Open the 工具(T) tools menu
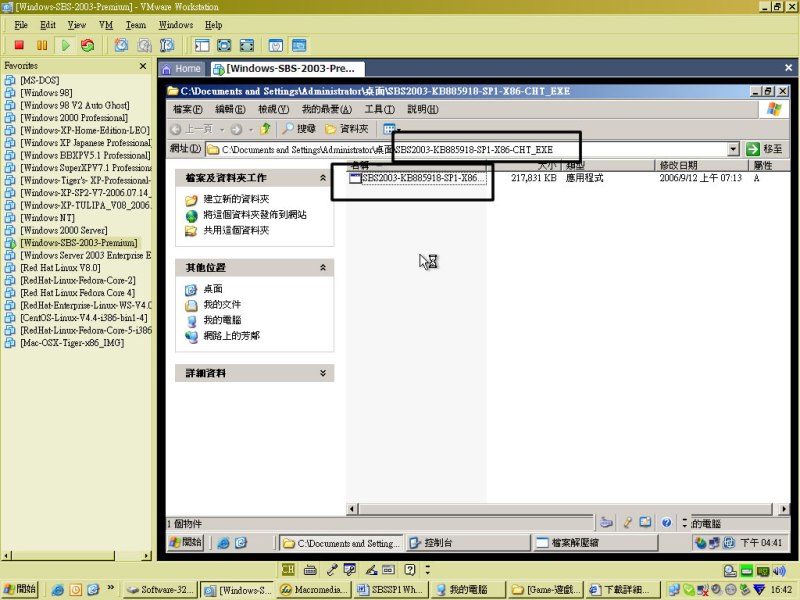This screenshot has height=600, width=800. [380, 109]
